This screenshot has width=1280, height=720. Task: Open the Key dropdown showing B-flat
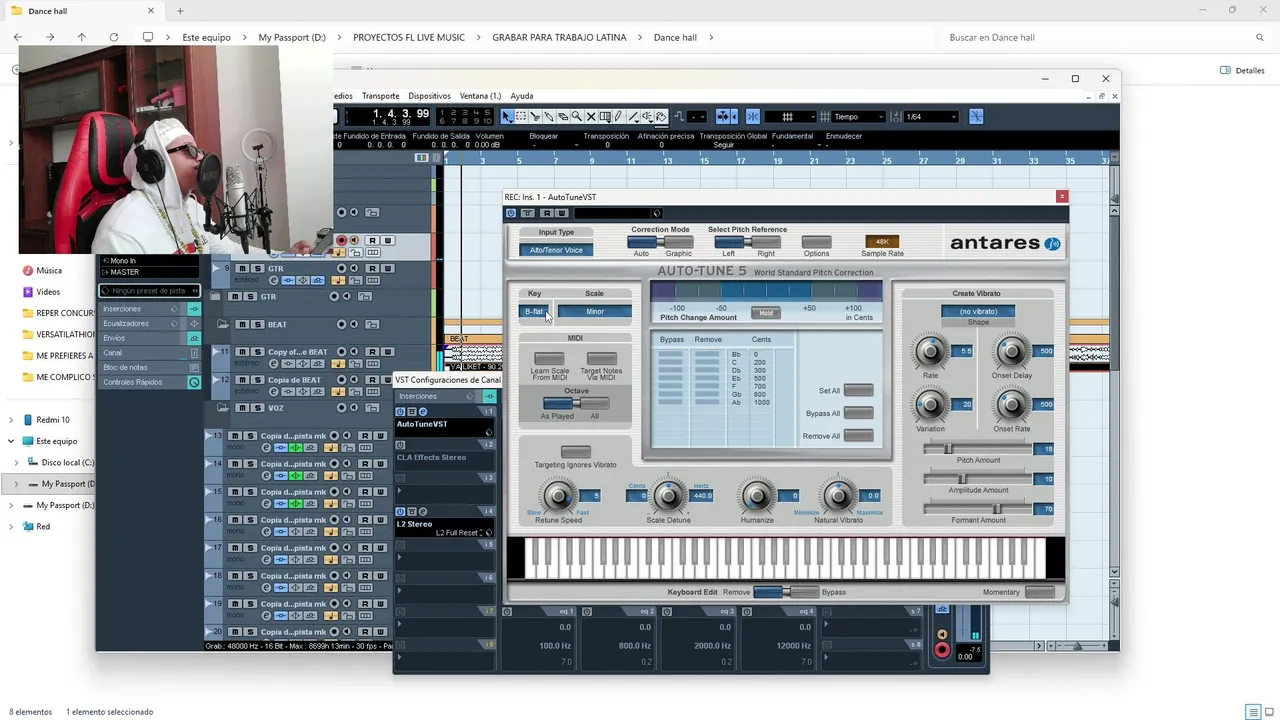[x=534, y=311]
